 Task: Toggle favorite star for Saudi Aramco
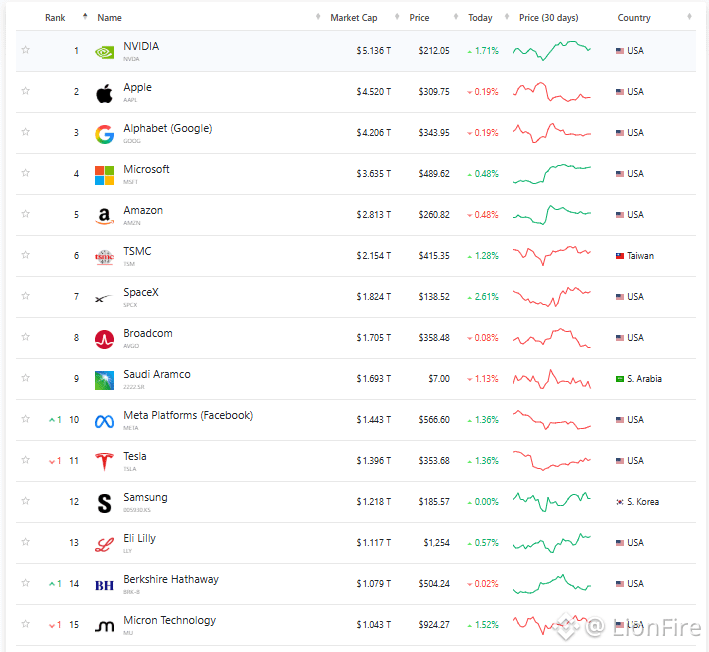click(x=26, y=378)
